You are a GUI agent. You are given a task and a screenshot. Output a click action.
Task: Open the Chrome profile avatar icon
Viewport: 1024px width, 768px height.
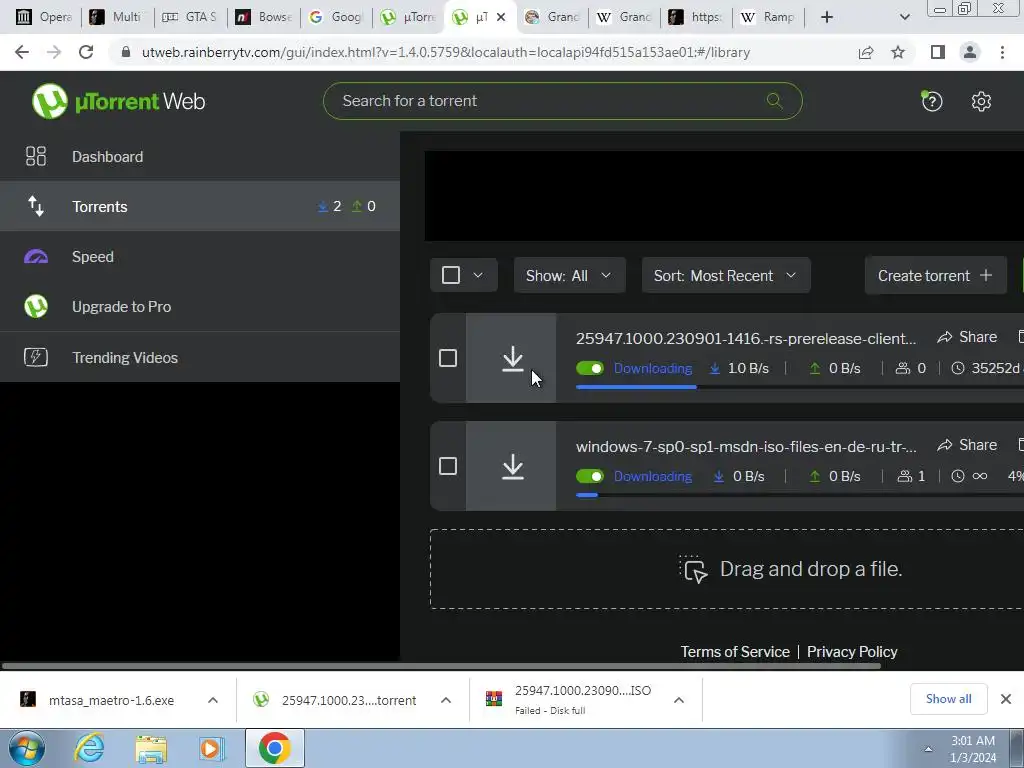970,52
